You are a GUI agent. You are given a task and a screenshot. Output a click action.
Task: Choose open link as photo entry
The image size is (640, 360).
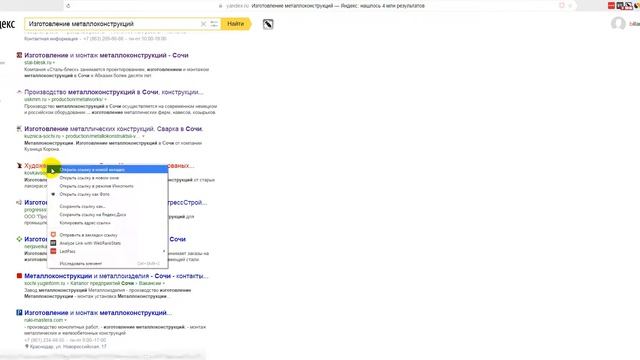(108, 194)
